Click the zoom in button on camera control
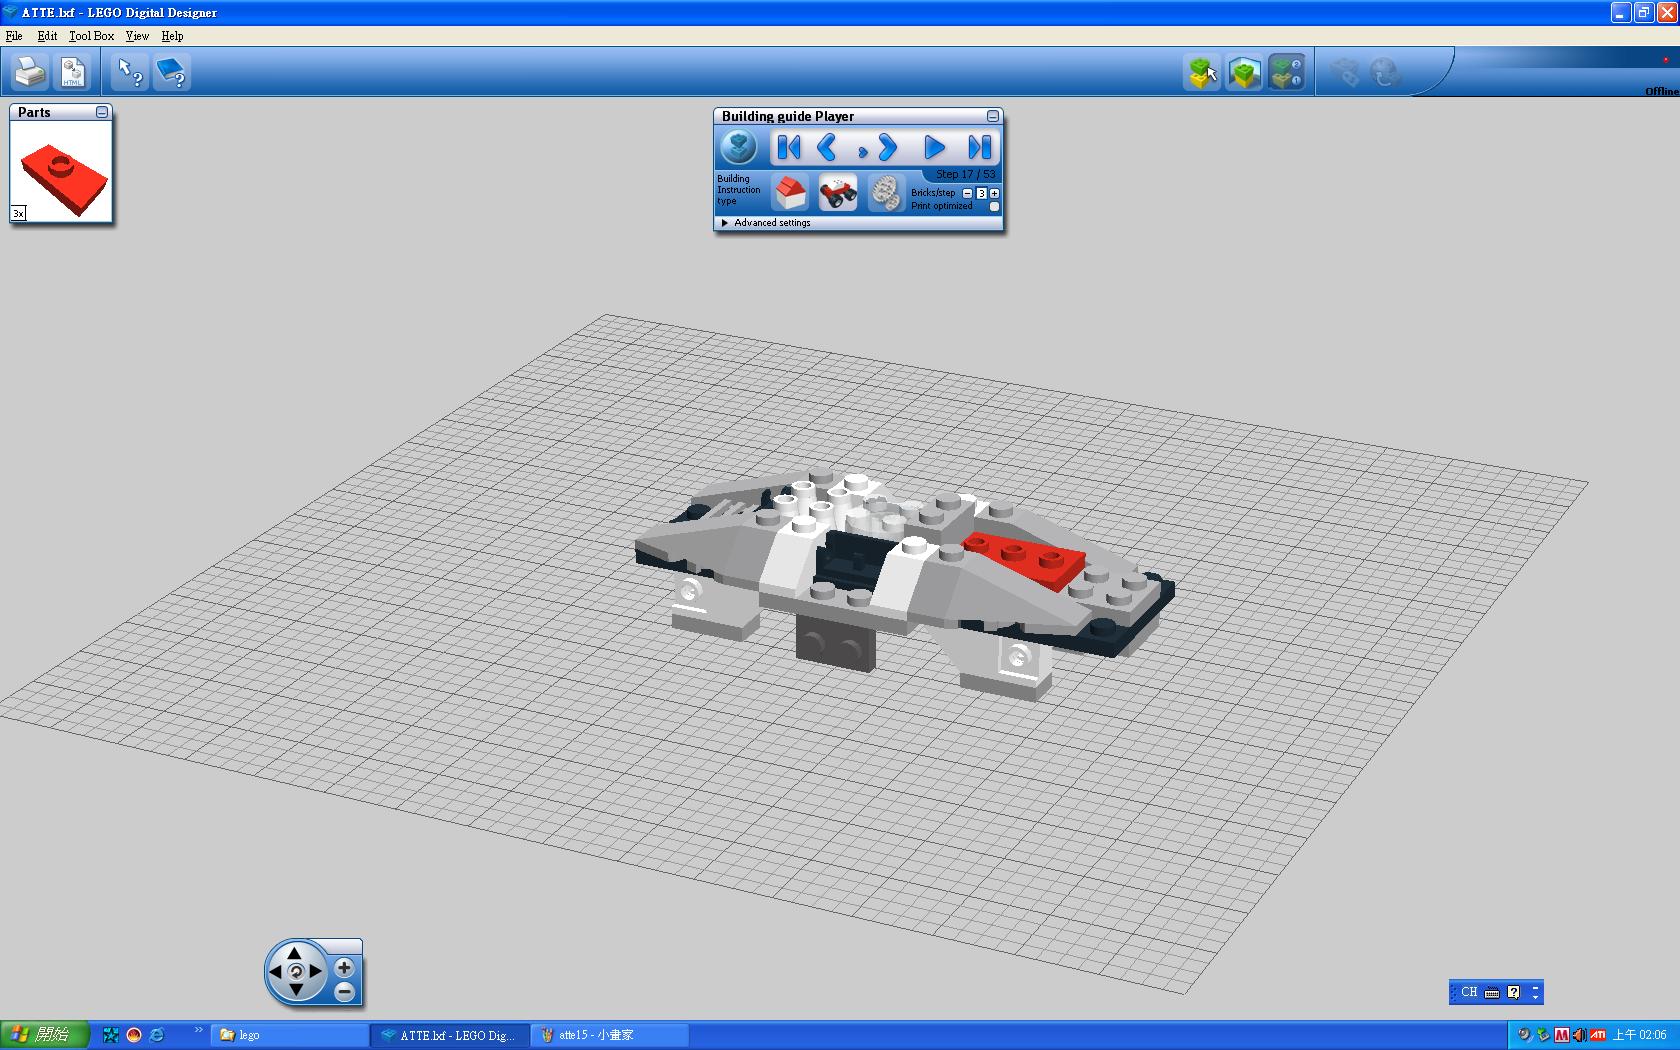This screenshot has width=1680, height=1050. [344, 967]
